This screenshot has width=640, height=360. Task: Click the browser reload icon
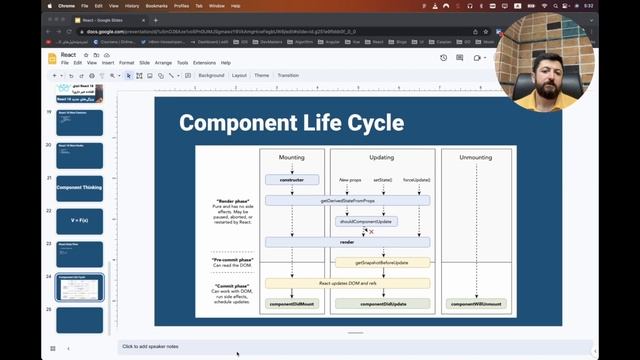click(x=69, y=31)
